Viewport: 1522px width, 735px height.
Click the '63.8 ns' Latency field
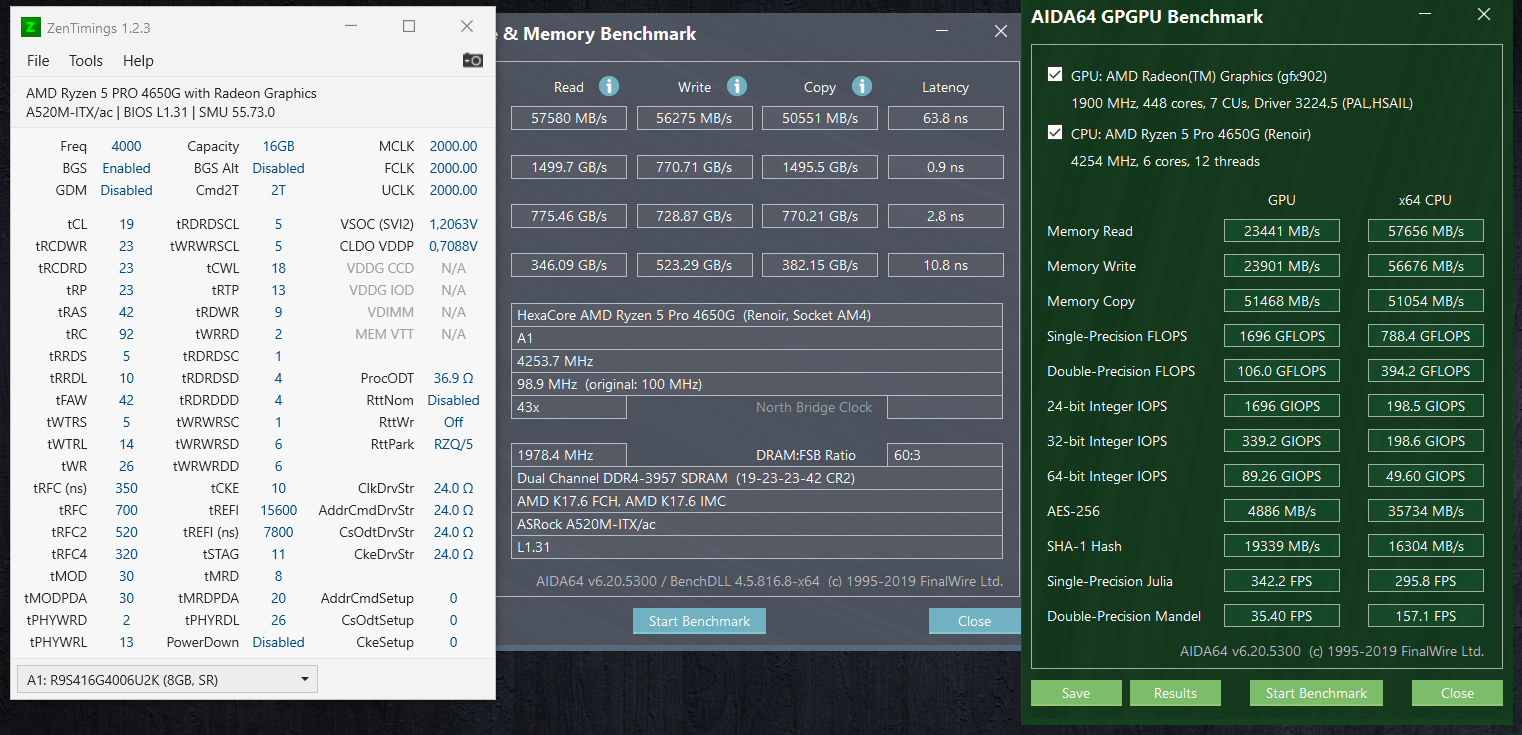tap(945, 118)
